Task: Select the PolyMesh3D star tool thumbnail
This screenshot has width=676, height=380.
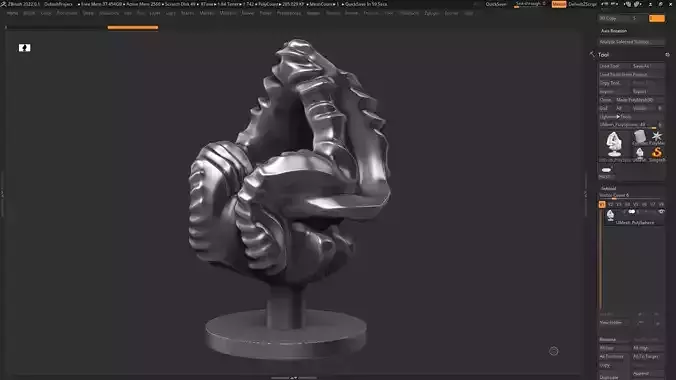Action: [657, 137]
